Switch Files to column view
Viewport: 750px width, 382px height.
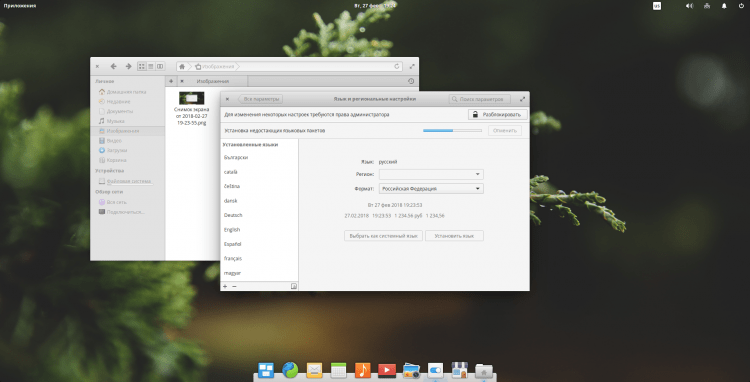click(160, 66)
